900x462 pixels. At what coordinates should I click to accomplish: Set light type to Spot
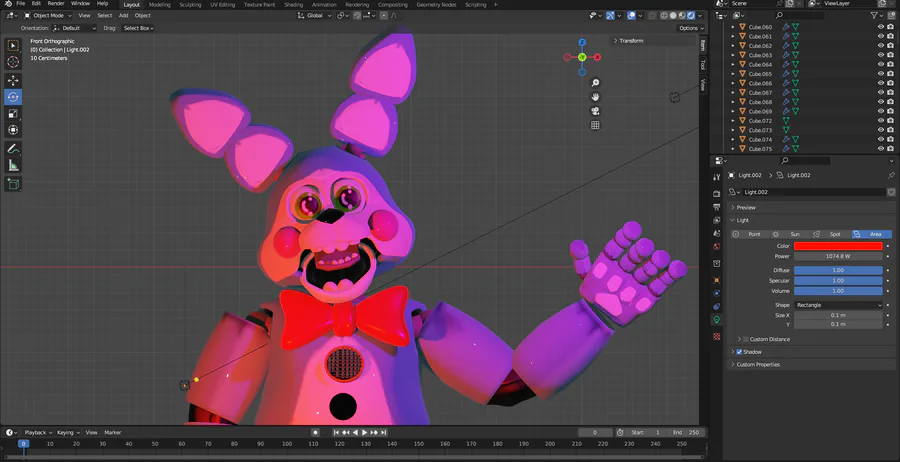click(x=831, y=234)
